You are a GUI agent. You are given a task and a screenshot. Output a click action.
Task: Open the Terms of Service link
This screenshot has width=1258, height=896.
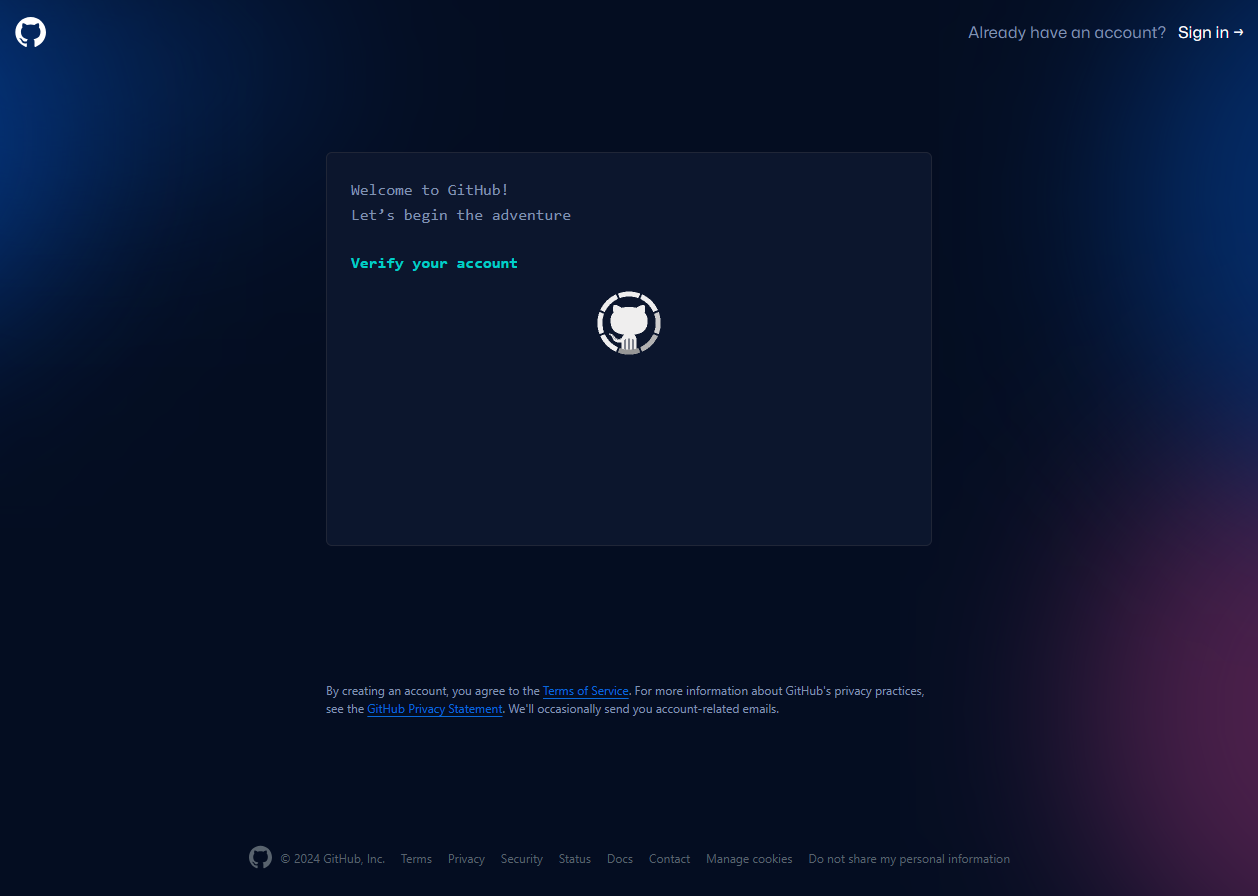[x=585, y=690]
